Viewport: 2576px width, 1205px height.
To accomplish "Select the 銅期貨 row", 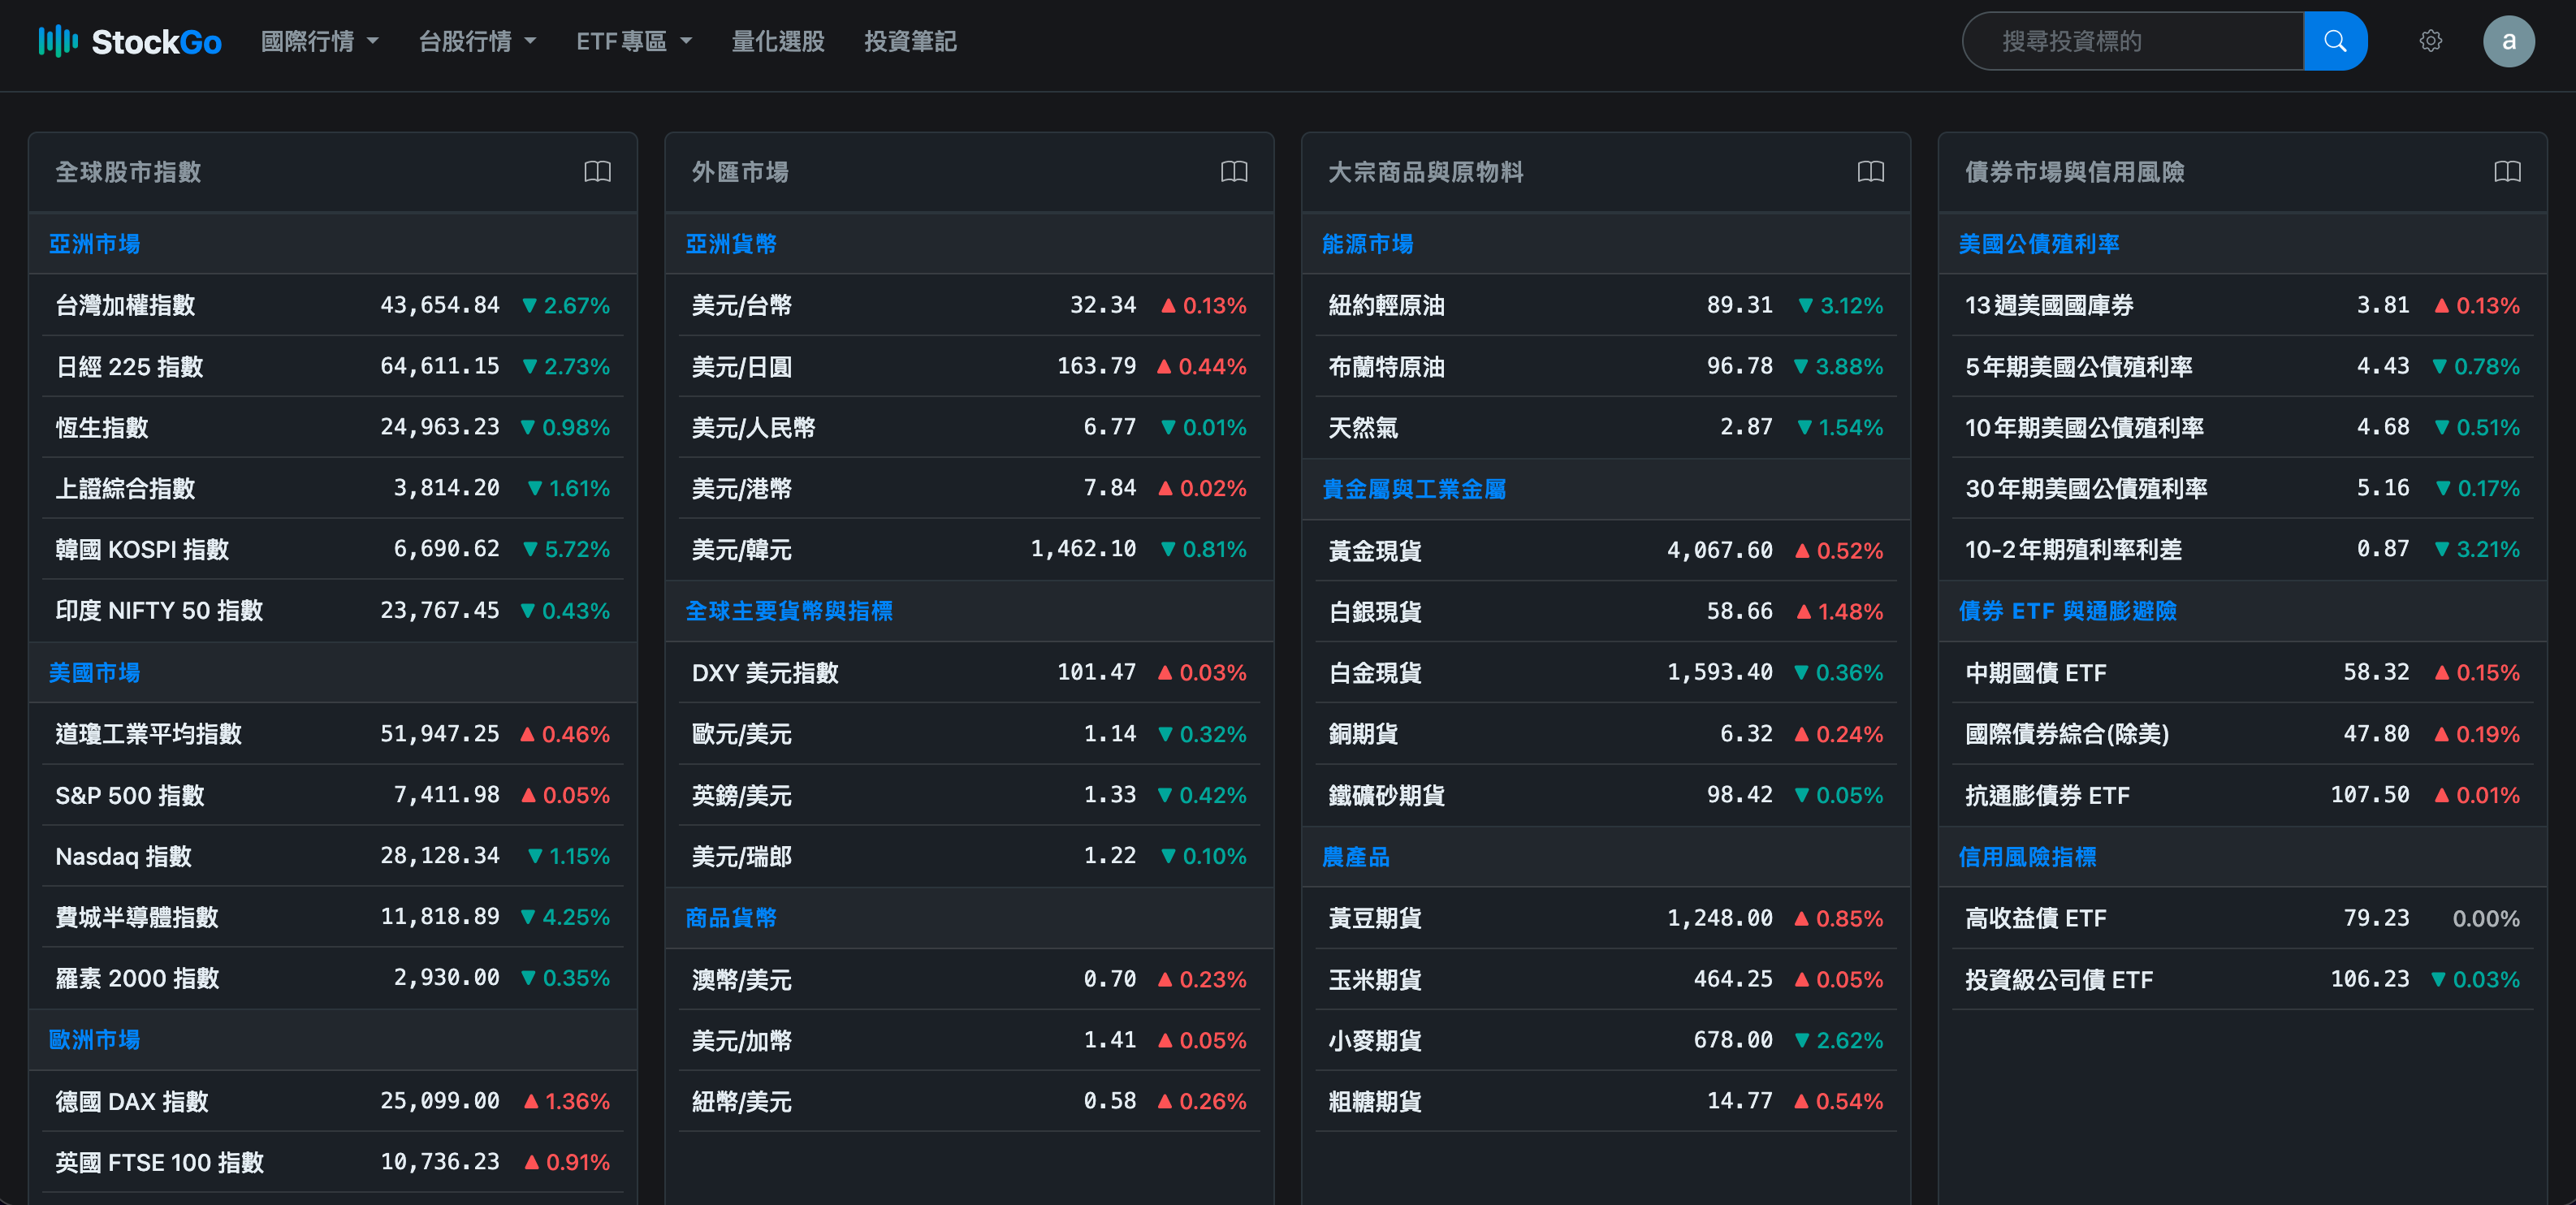I will click(x=1606, y=734).
